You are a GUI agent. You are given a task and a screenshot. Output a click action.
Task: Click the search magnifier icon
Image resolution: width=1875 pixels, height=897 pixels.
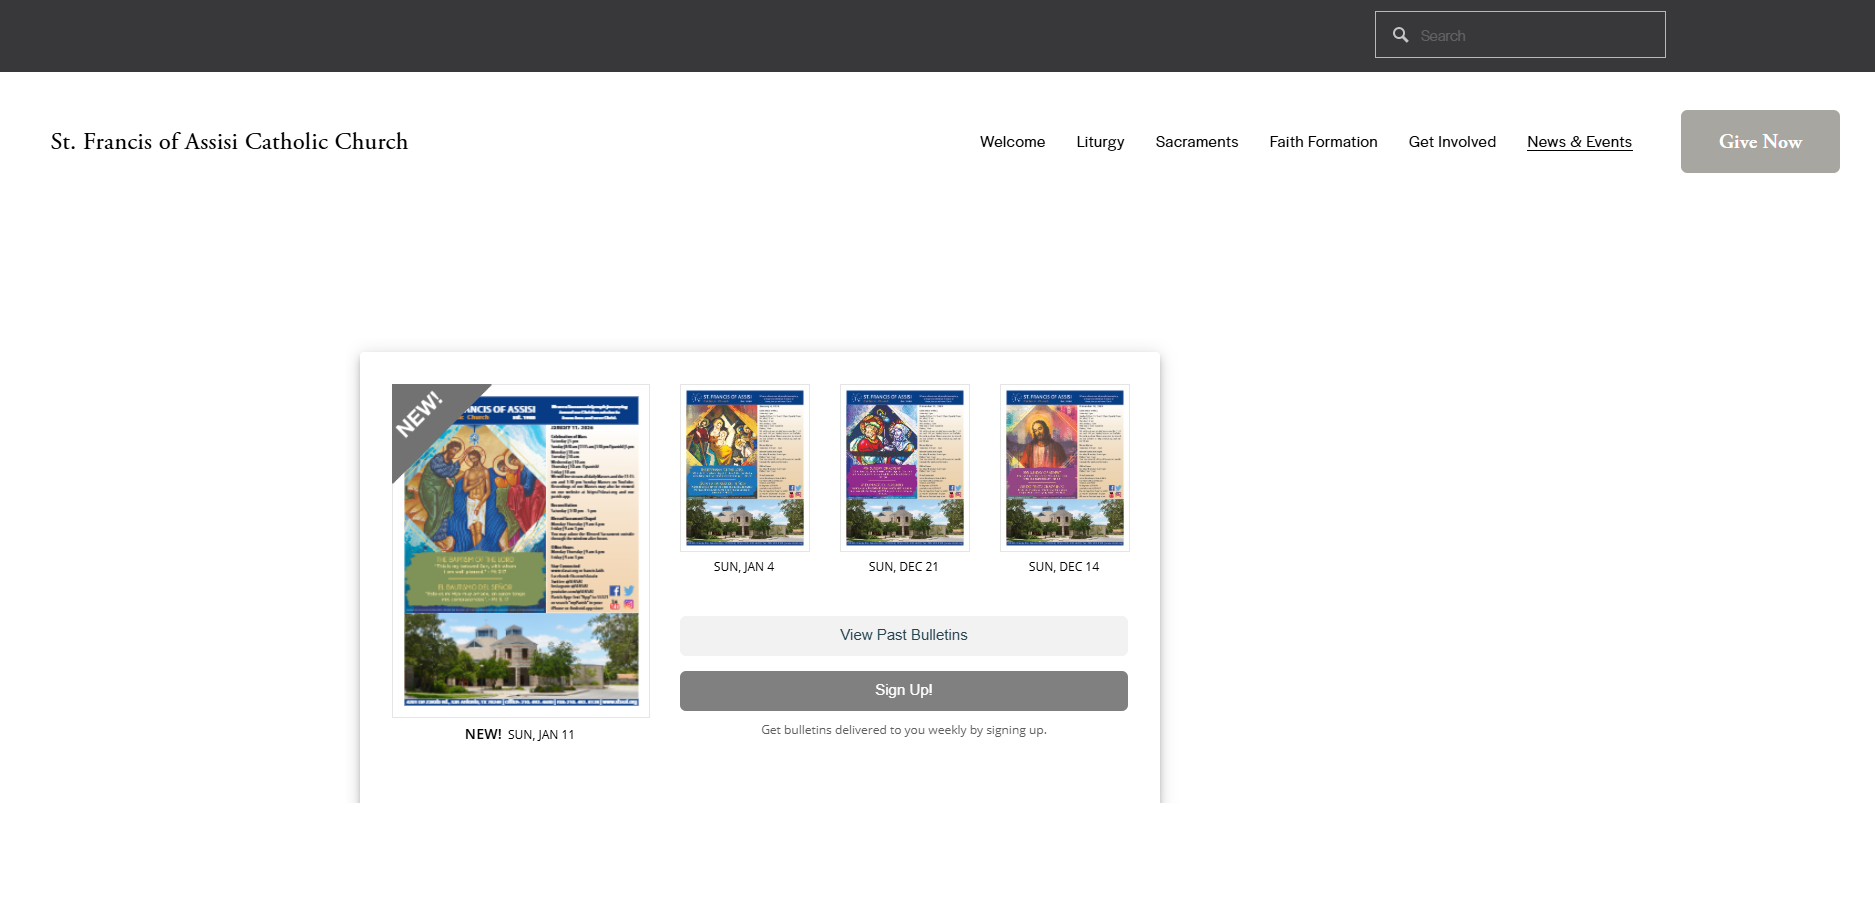click(x=1400, y=35)
